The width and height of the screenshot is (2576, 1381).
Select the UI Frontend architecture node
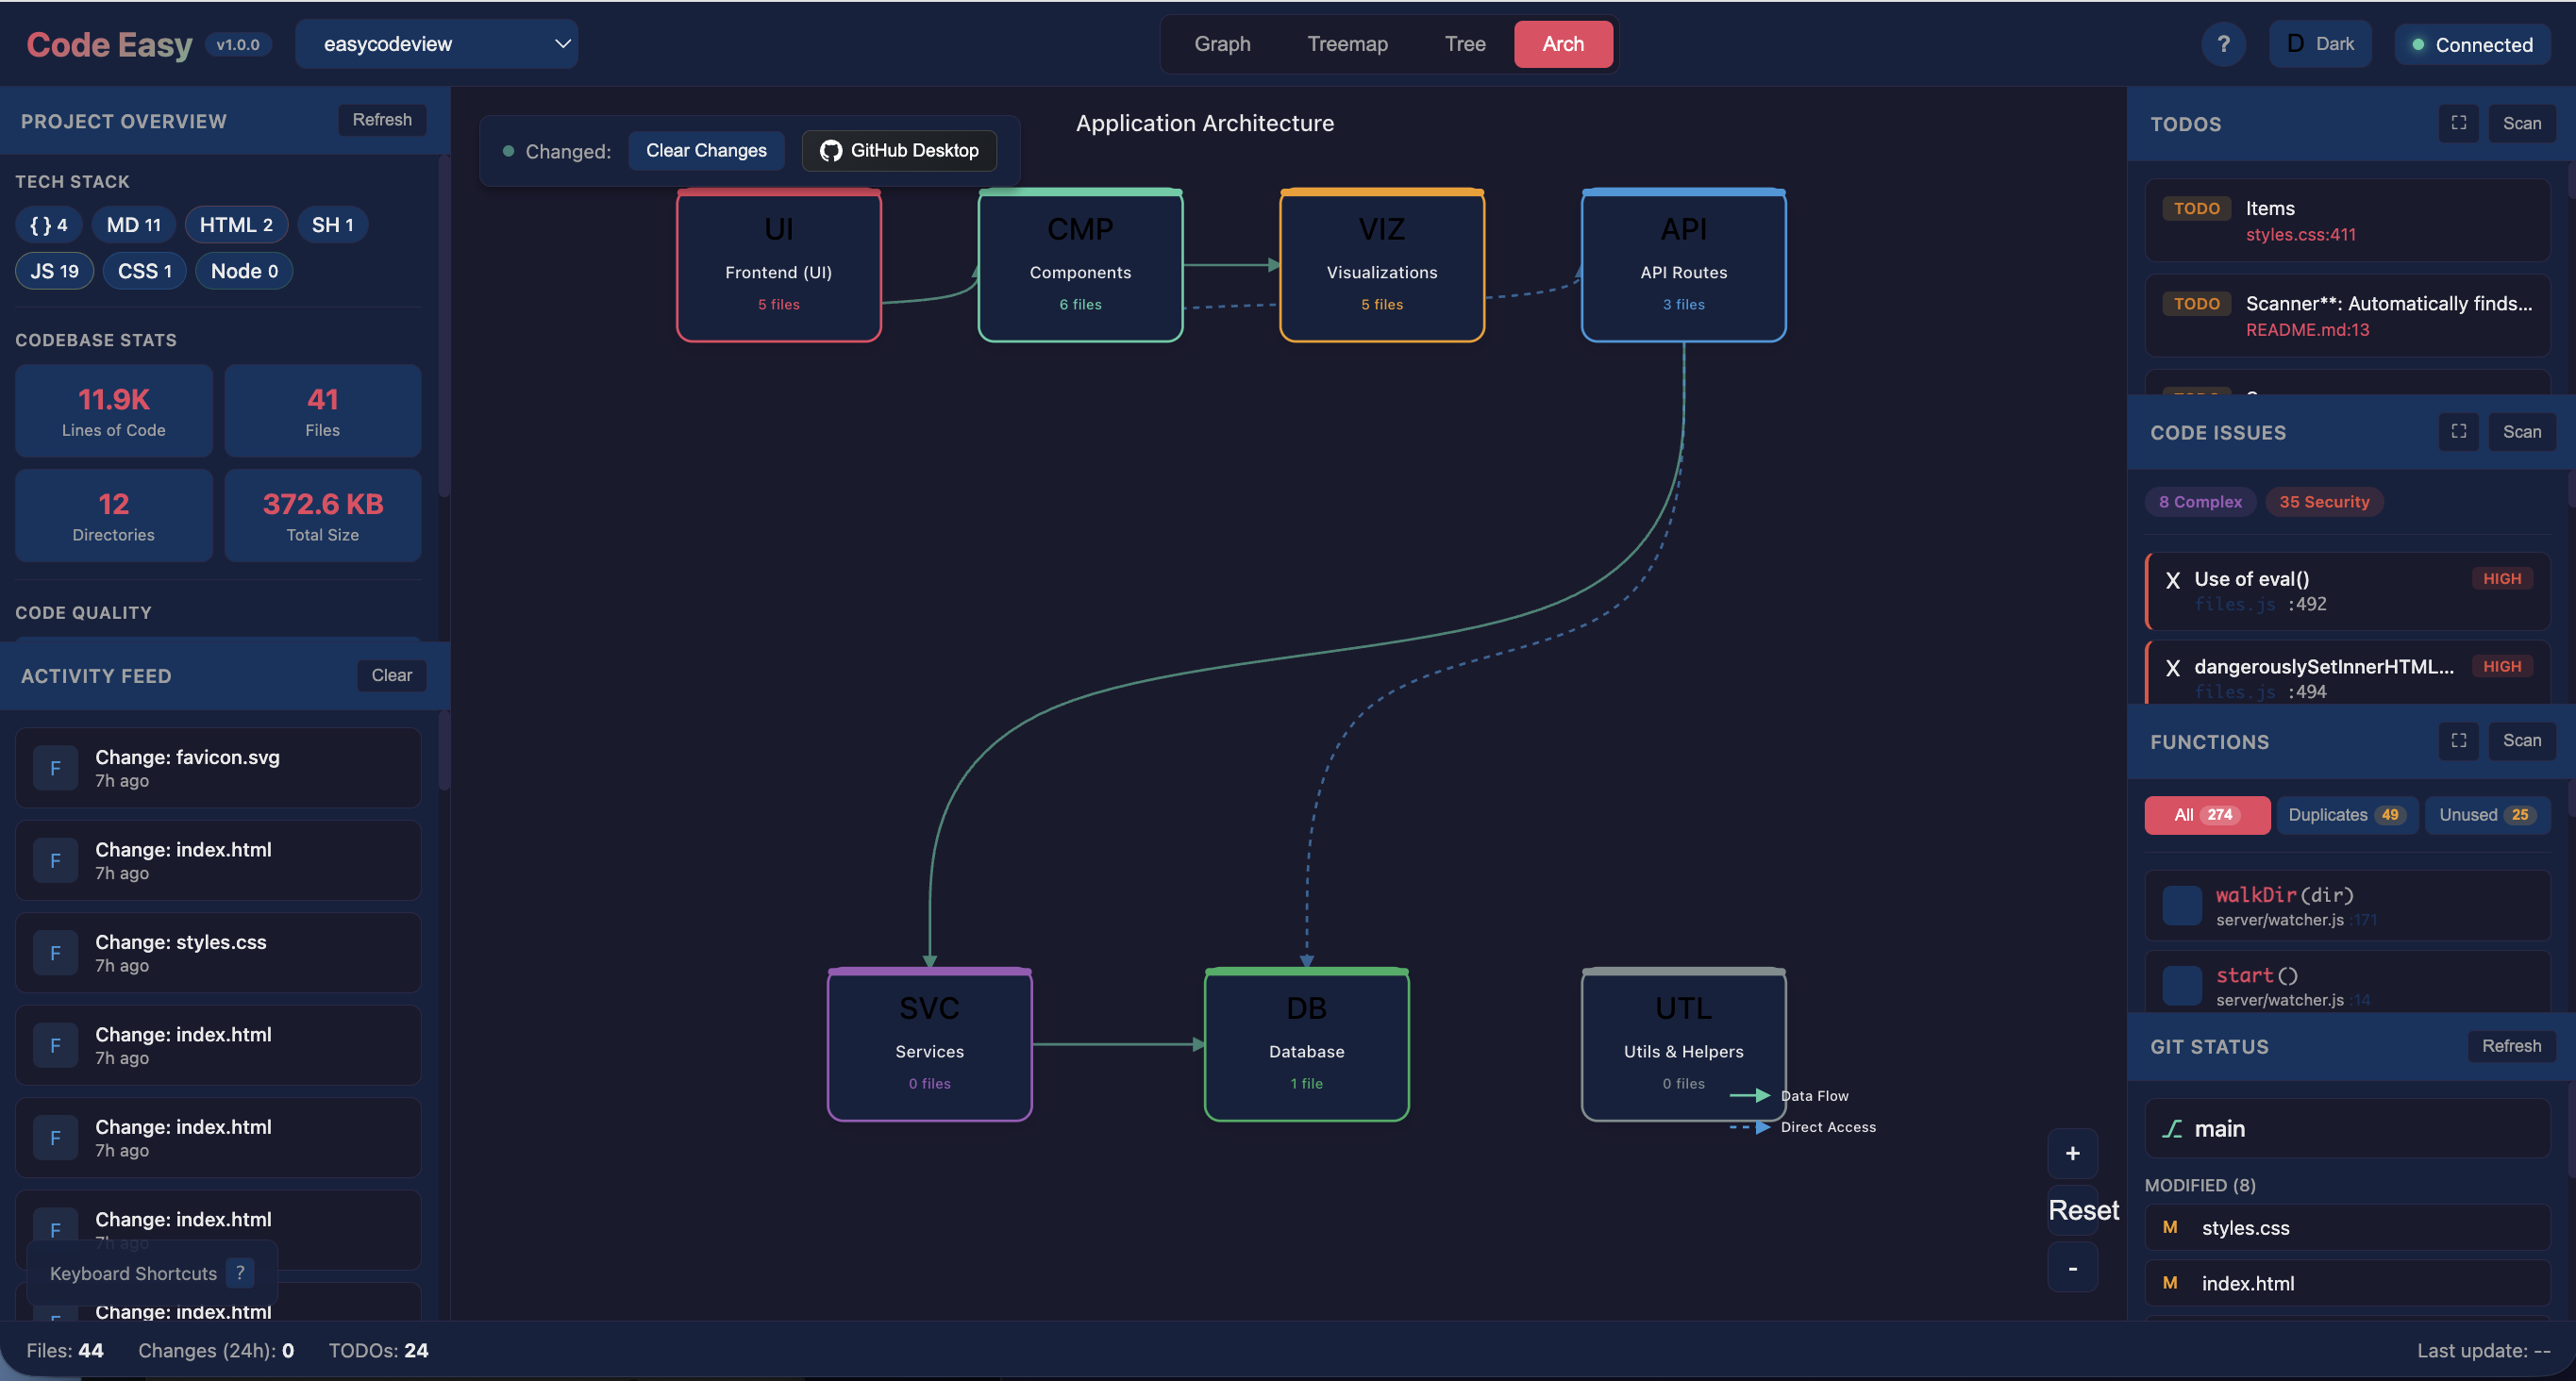[x=779, y=265]
